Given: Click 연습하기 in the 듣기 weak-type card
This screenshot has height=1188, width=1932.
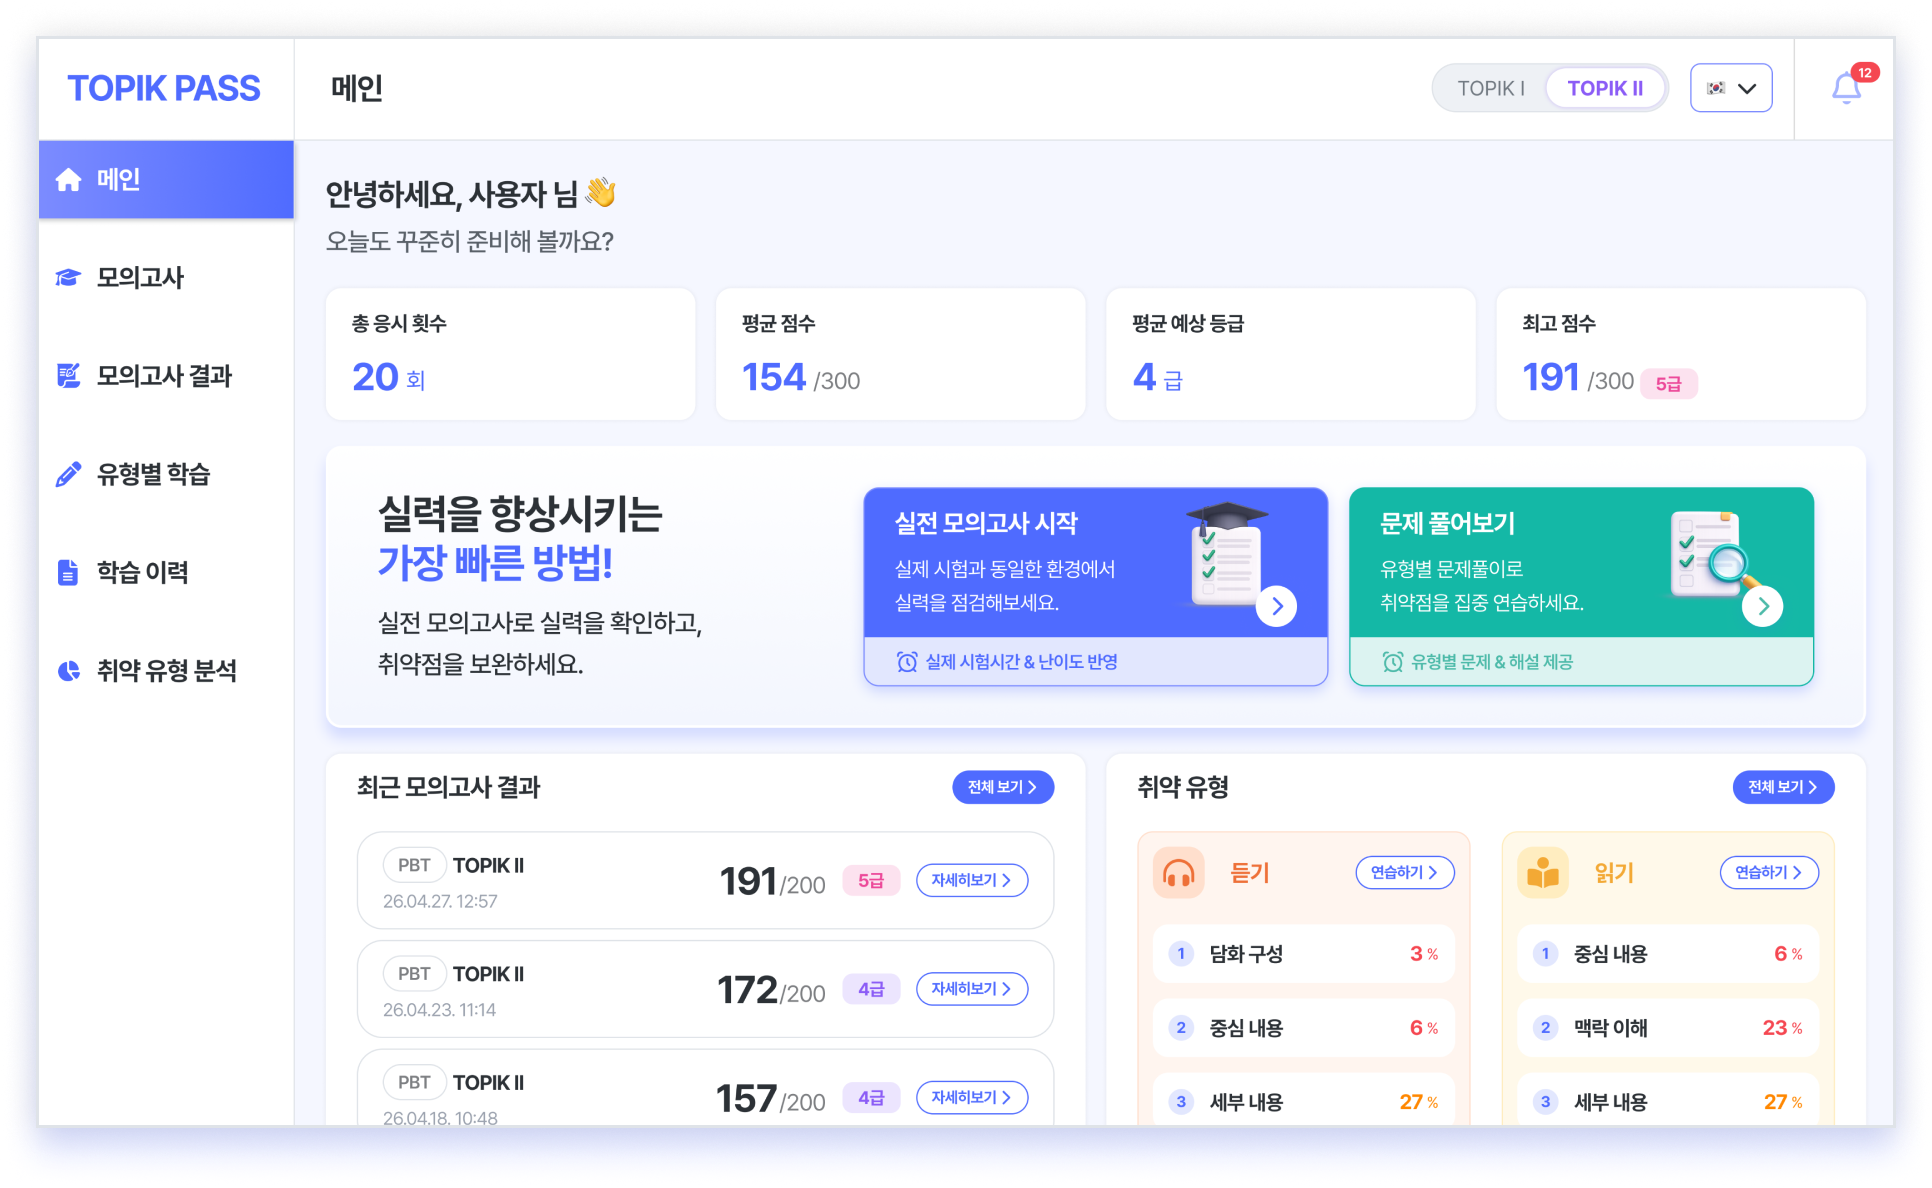Looking at the screenshot, I should [x=1404, y=872].
